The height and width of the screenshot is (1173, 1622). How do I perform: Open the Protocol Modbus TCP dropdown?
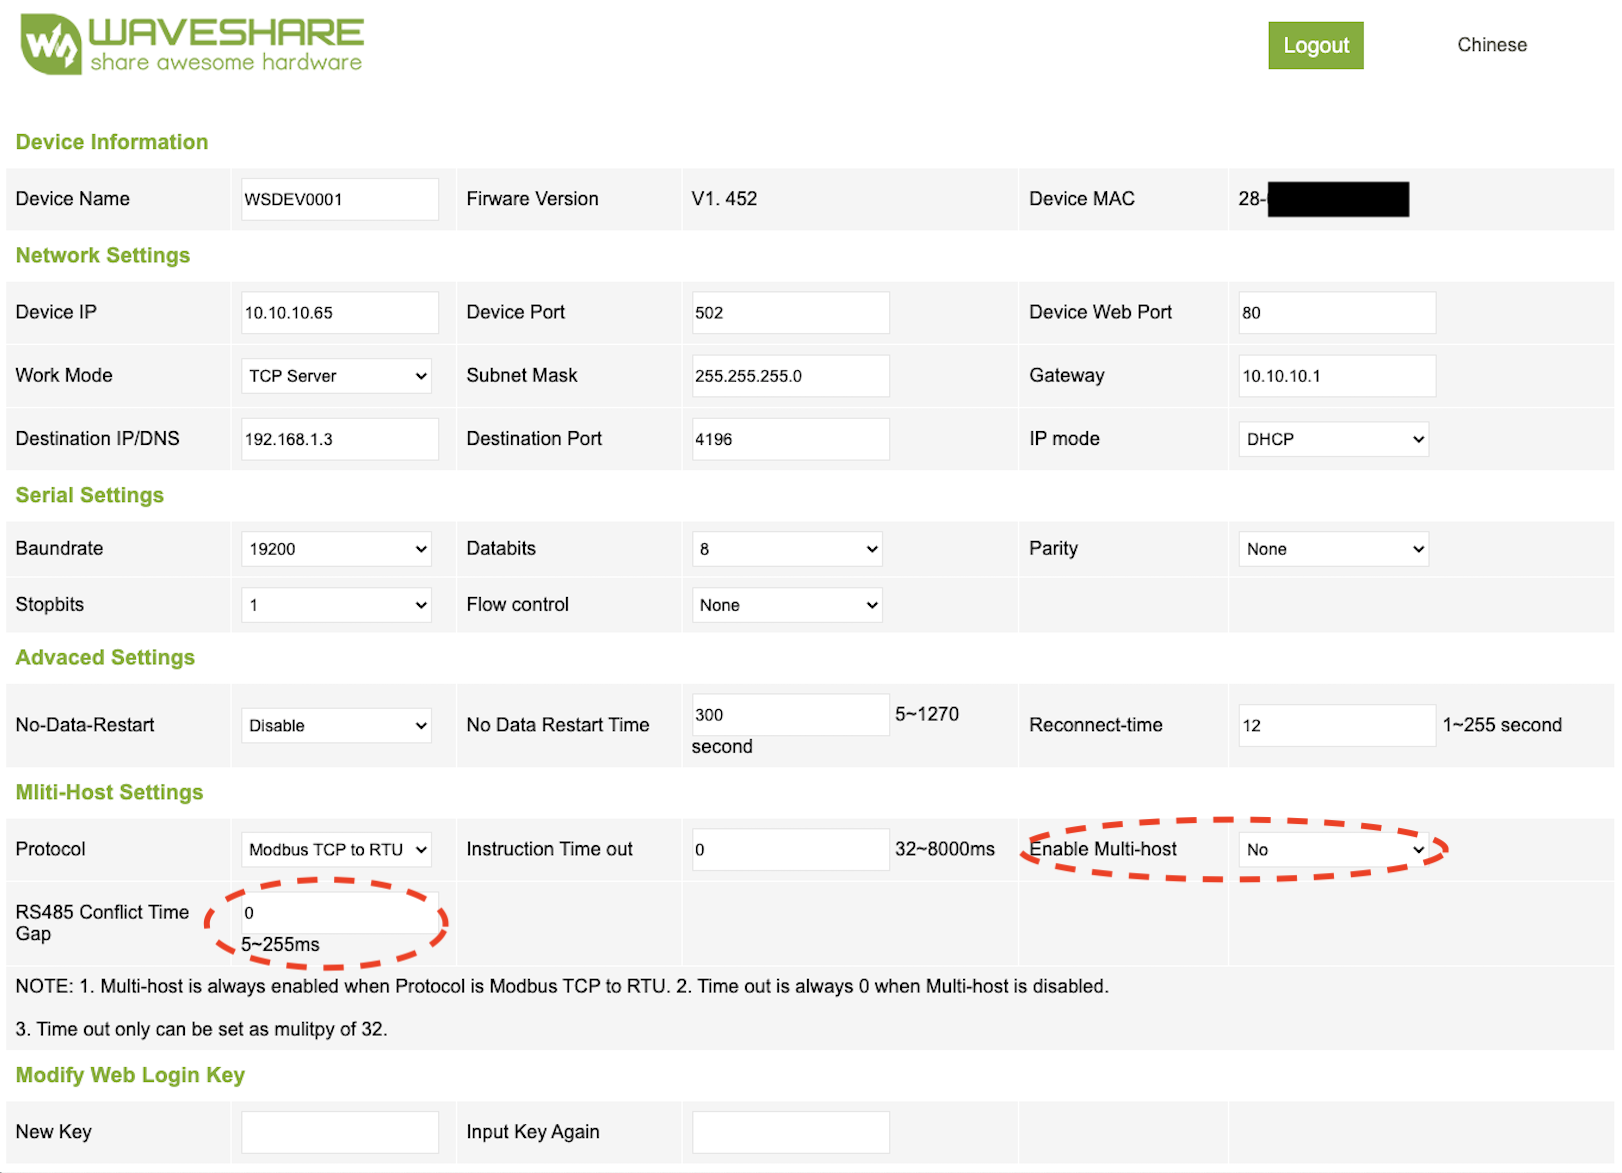(x=336, y=850)
